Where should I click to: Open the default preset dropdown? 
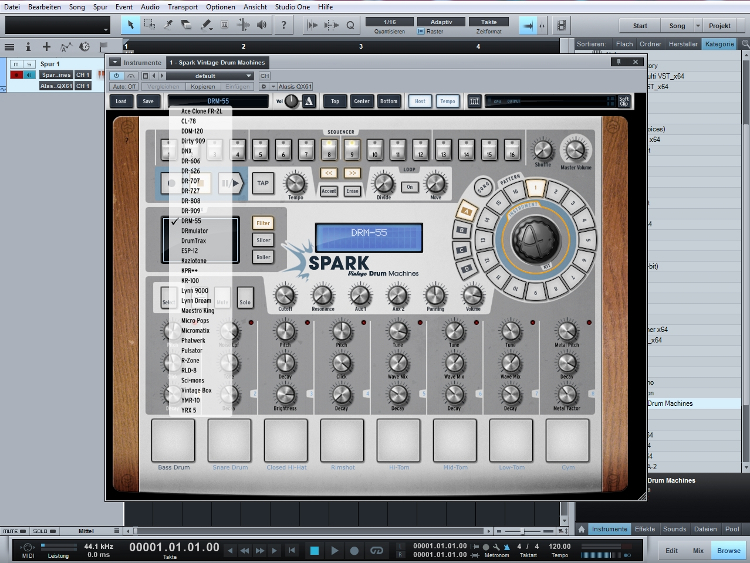[210, 76]
